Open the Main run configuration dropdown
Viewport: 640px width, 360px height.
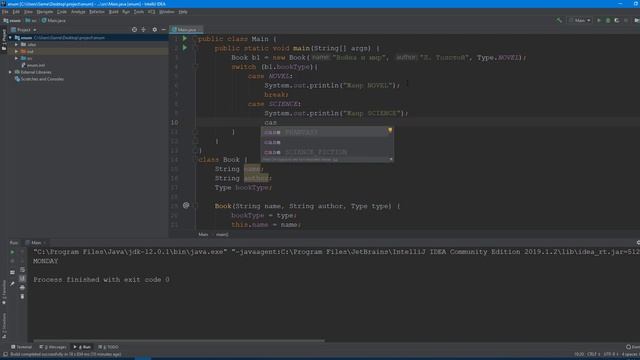[x=580, y=20]
